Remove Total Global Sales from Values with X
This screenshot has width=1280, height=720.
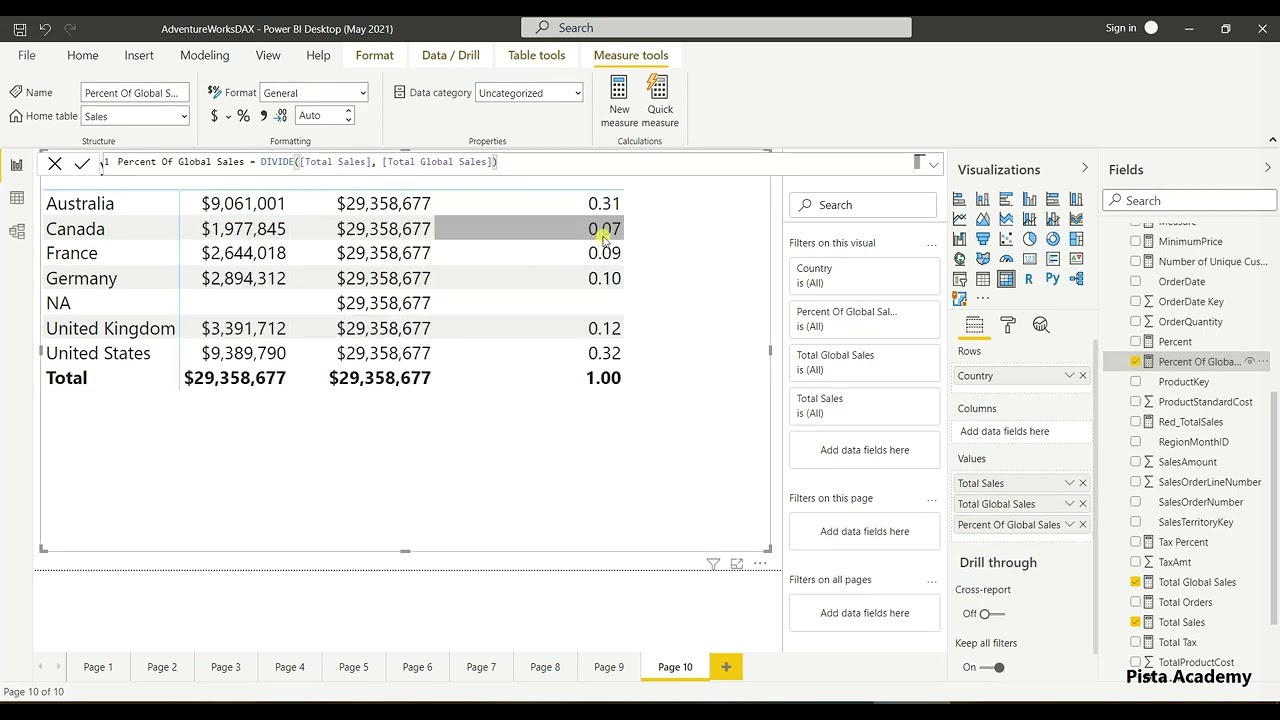[x=1083, y=504]
